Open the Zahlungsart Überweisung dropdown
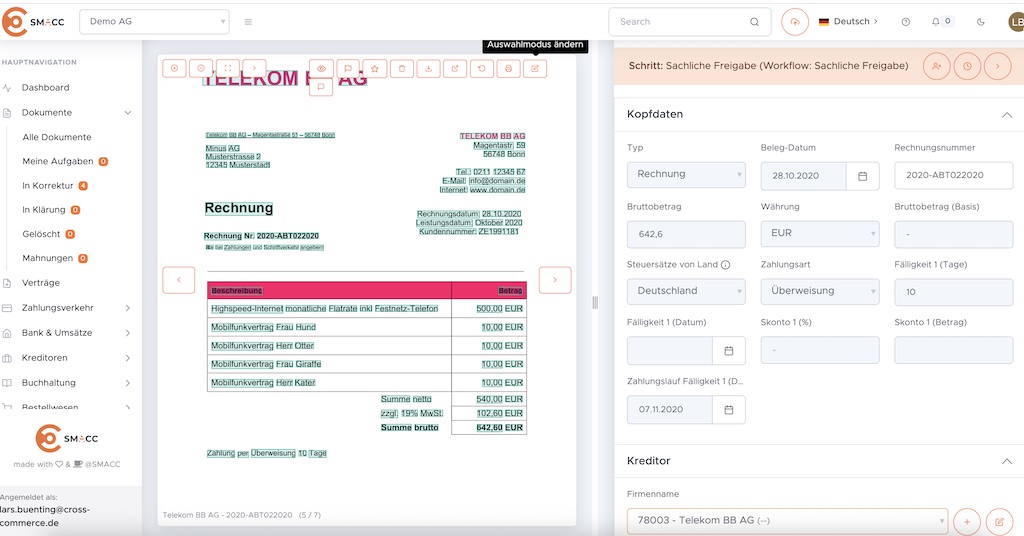 click(820, 291)
